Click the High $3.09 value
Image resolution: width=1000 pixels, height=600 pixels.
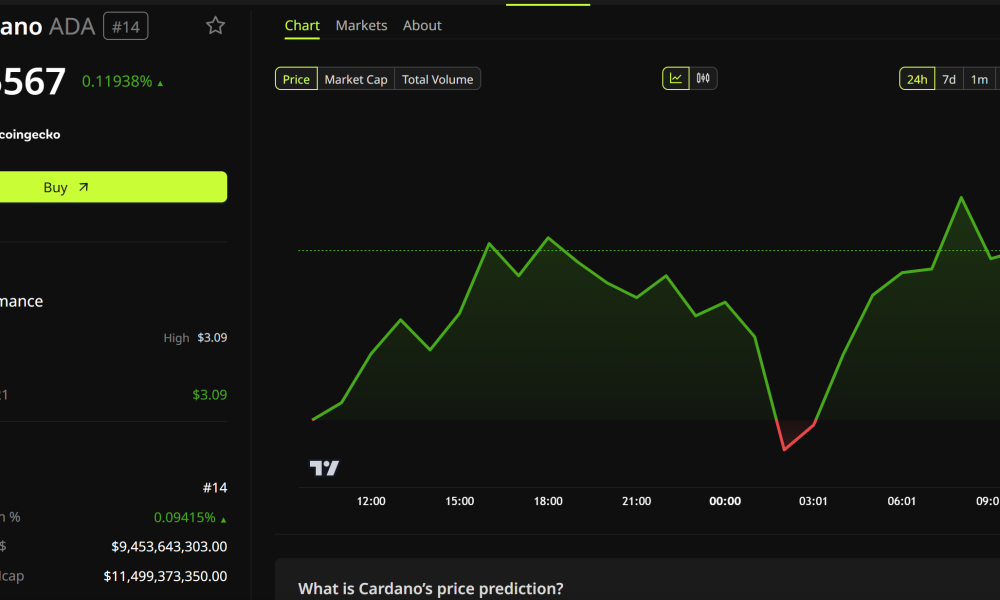click(212, 337)
